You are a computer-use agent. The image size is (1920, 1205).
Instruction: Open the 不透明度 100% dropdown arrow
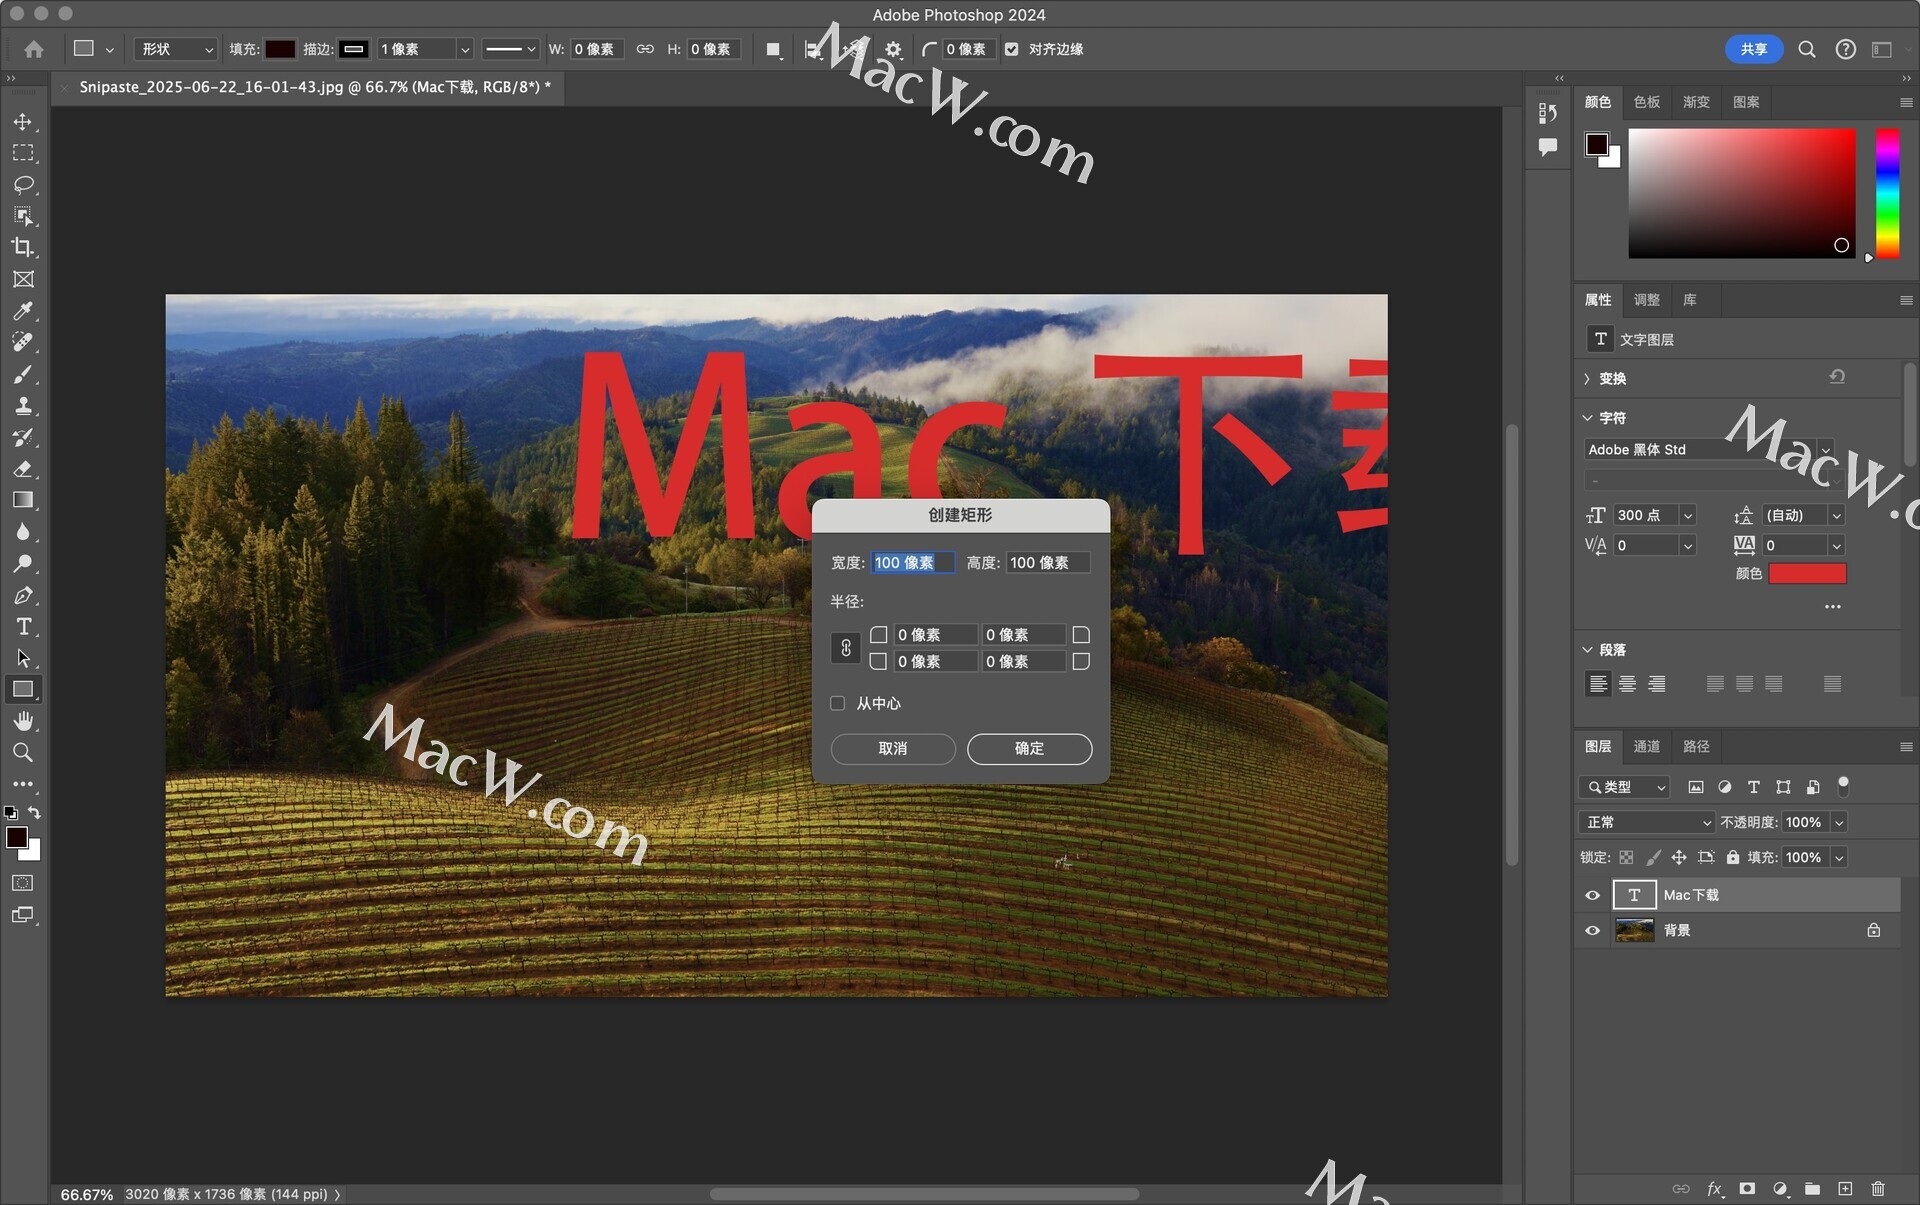click(1838, 822)
